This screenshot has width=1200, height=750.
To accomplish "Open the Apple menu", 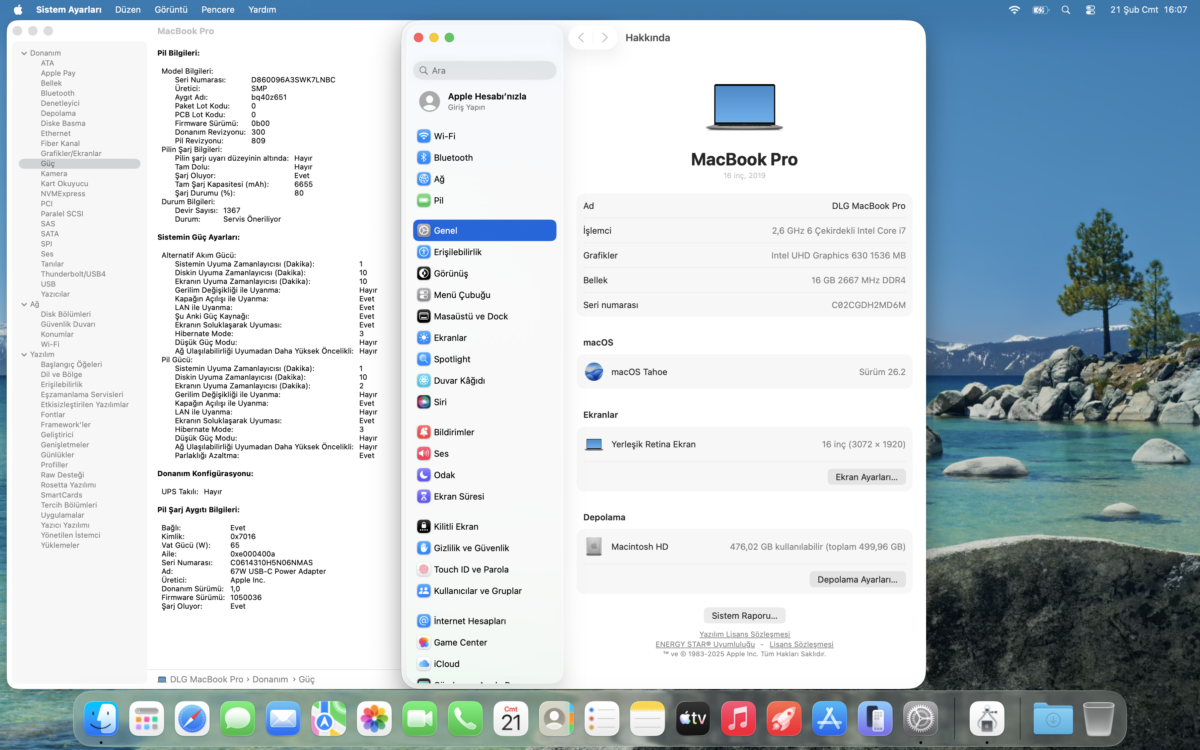I will 17,9.
